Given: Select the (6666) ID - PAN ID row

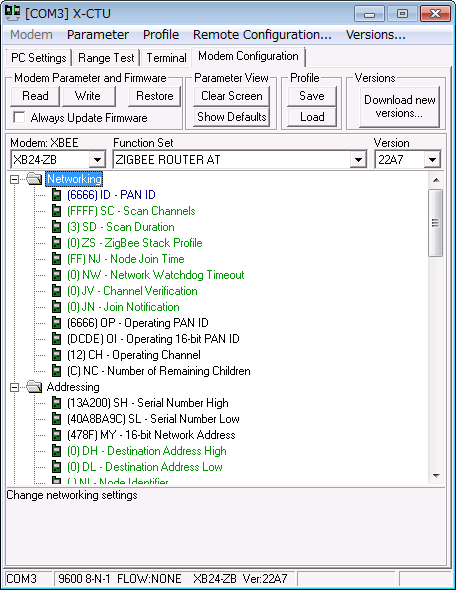Looking at the screenshot, I should [111, 195].
